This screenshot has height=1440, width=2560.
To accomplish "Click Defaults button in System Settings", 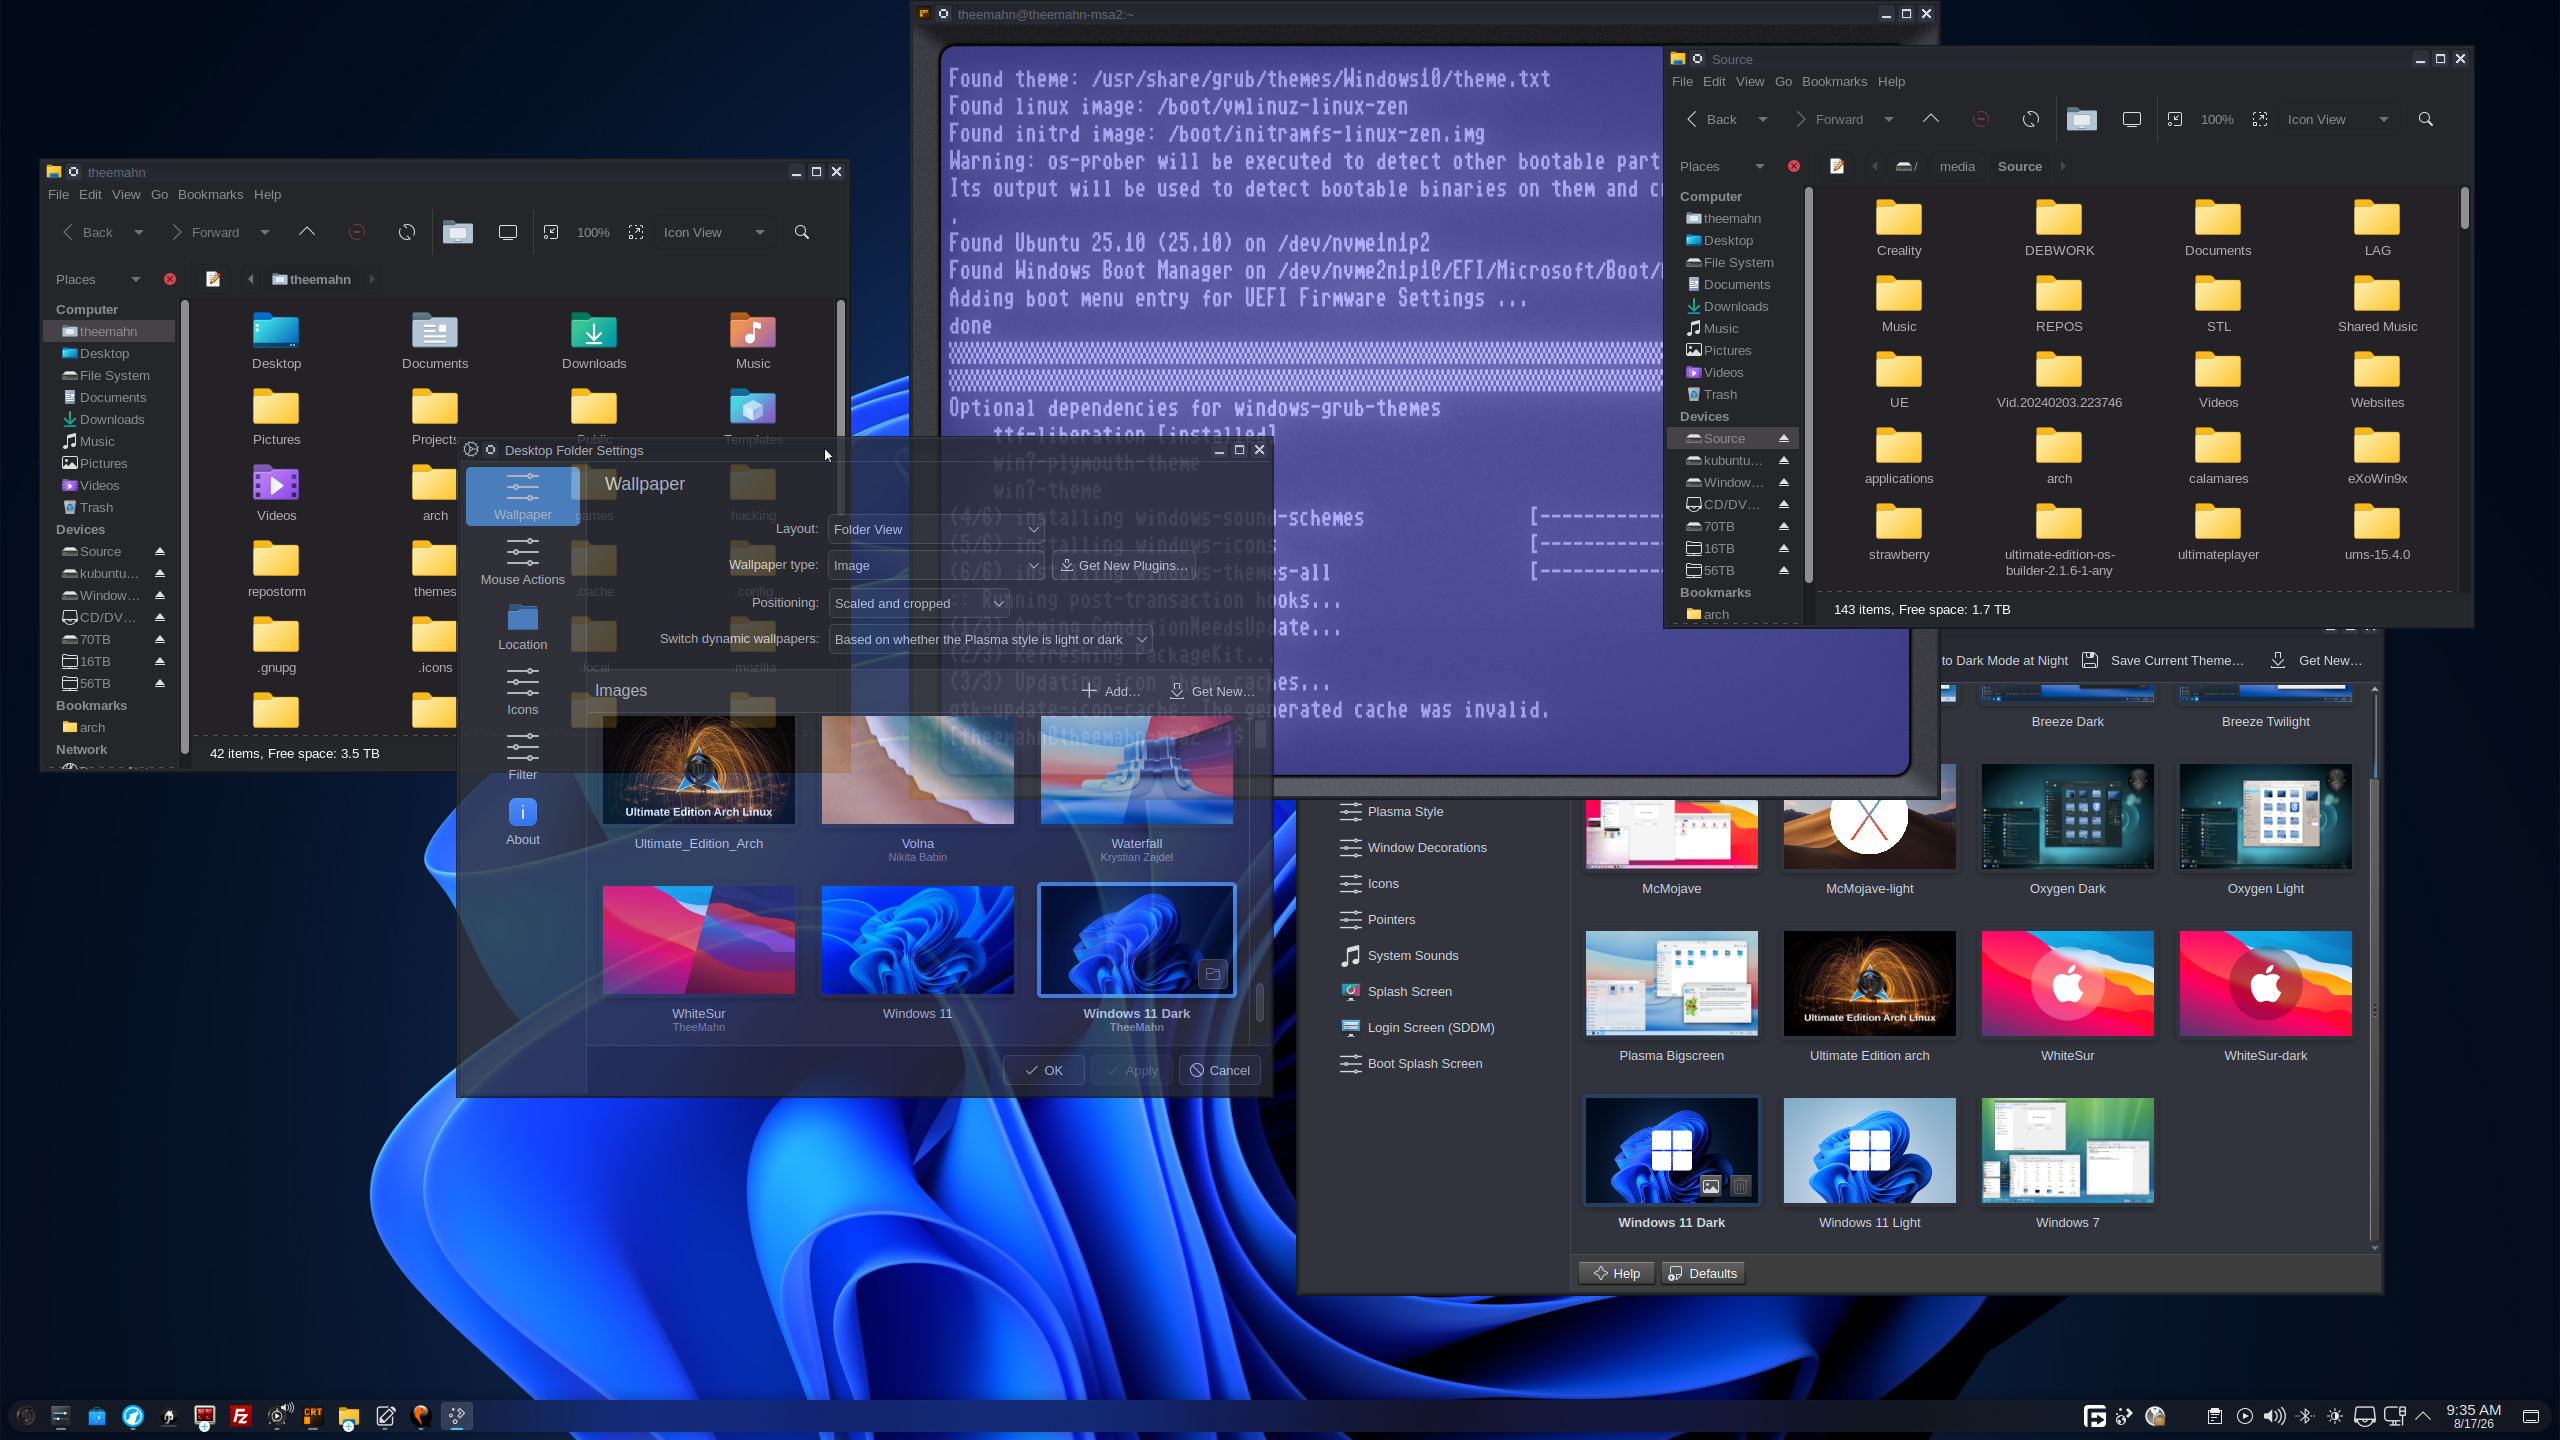I will 1702,1273.
